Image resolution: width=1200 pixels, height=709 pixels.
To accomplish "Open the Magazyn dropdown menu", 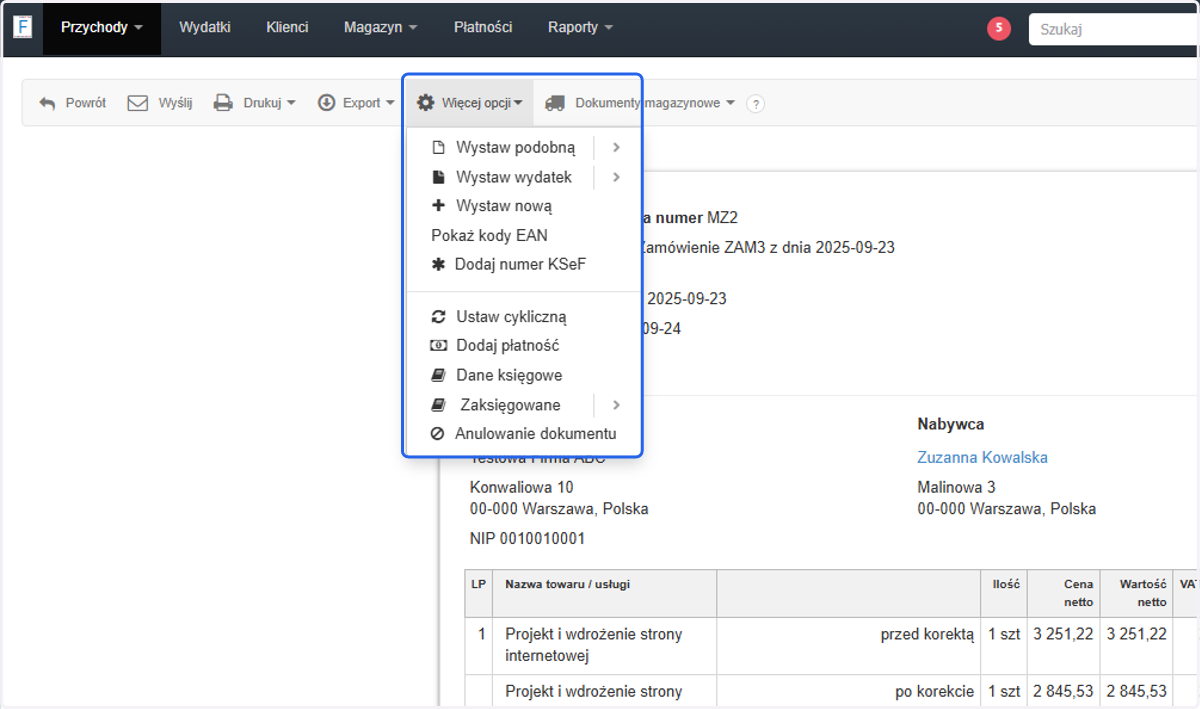I will click(380, 28).
